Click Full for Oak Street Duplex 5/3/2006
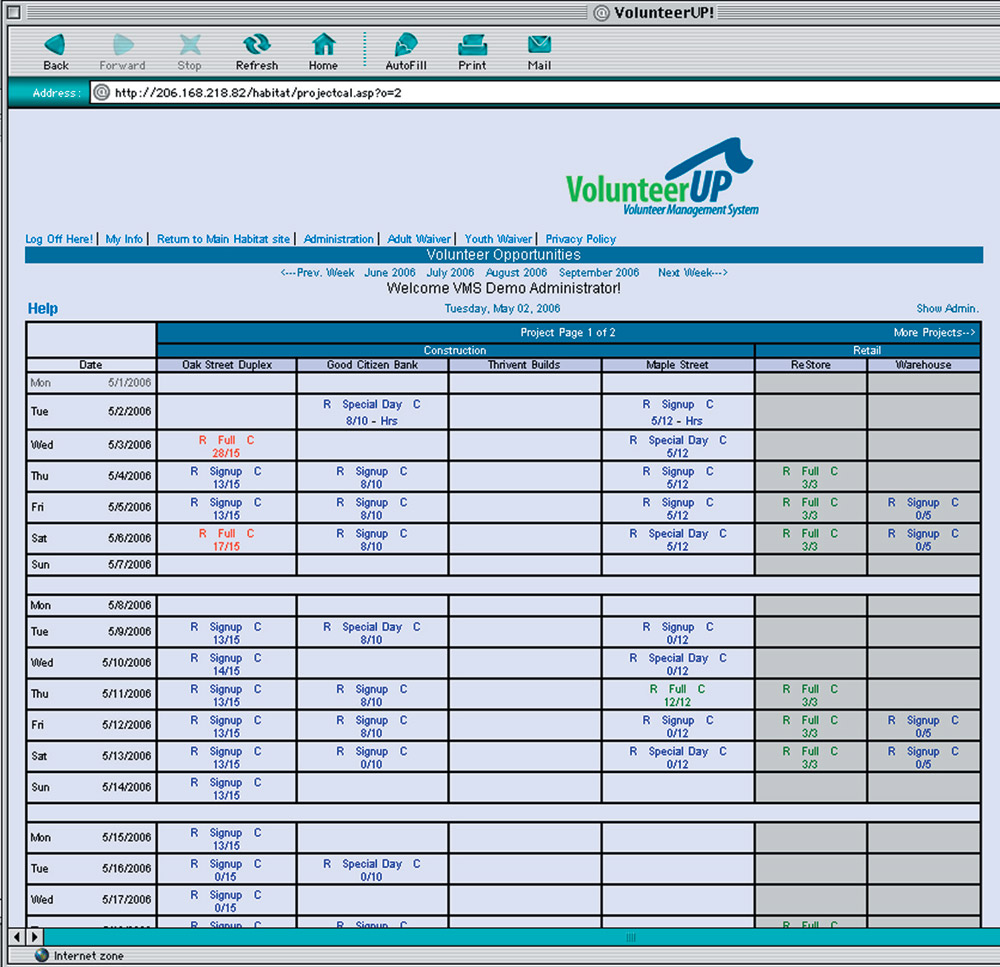 226,440
